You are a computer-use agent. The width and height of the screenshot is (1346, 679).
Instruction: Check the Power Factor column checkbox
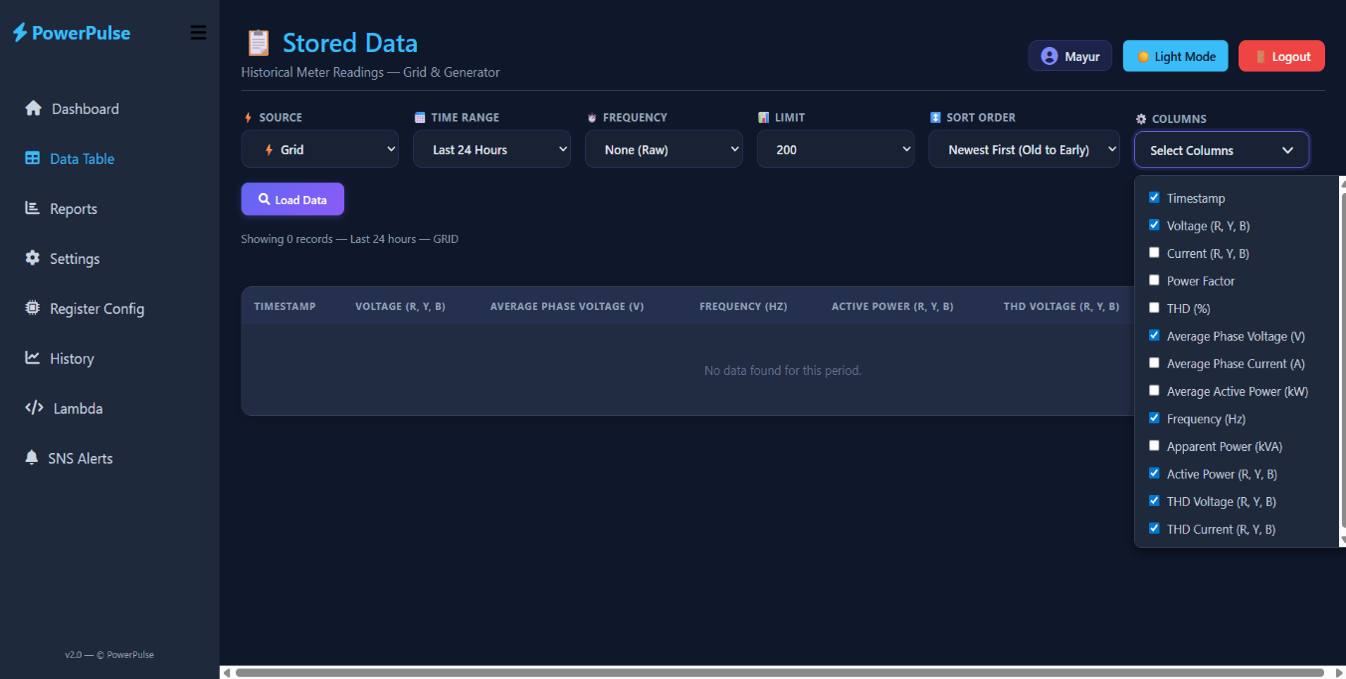coord(1154,281)
